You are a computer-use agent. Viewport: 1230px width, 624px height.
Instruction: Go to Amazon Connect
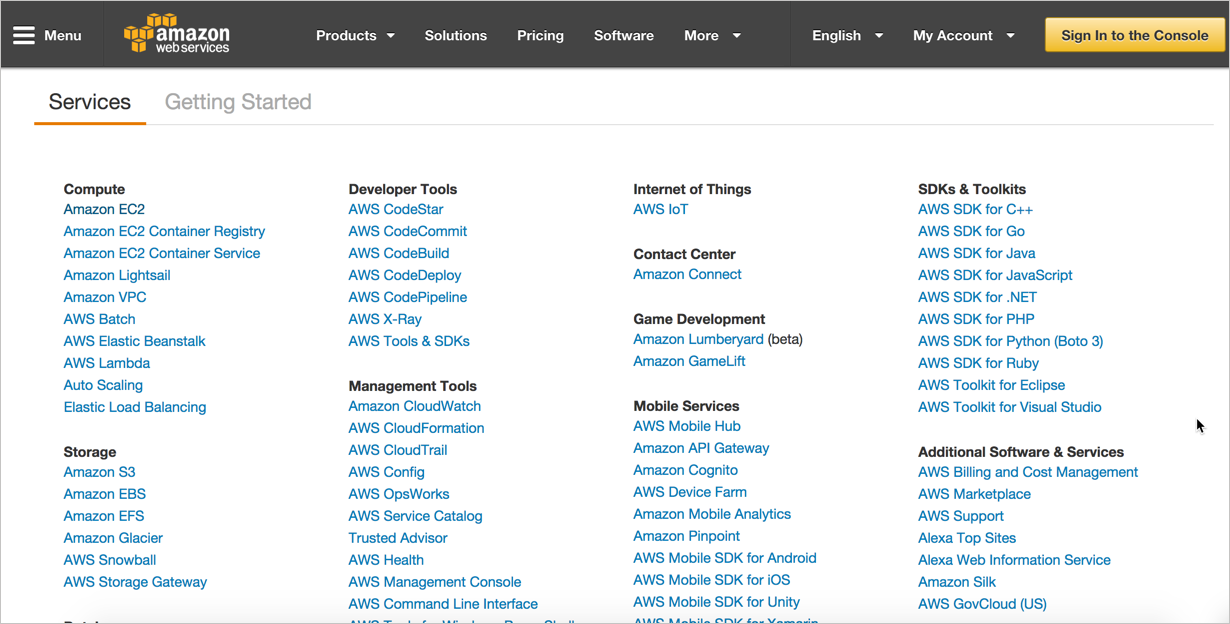point(688,274)
